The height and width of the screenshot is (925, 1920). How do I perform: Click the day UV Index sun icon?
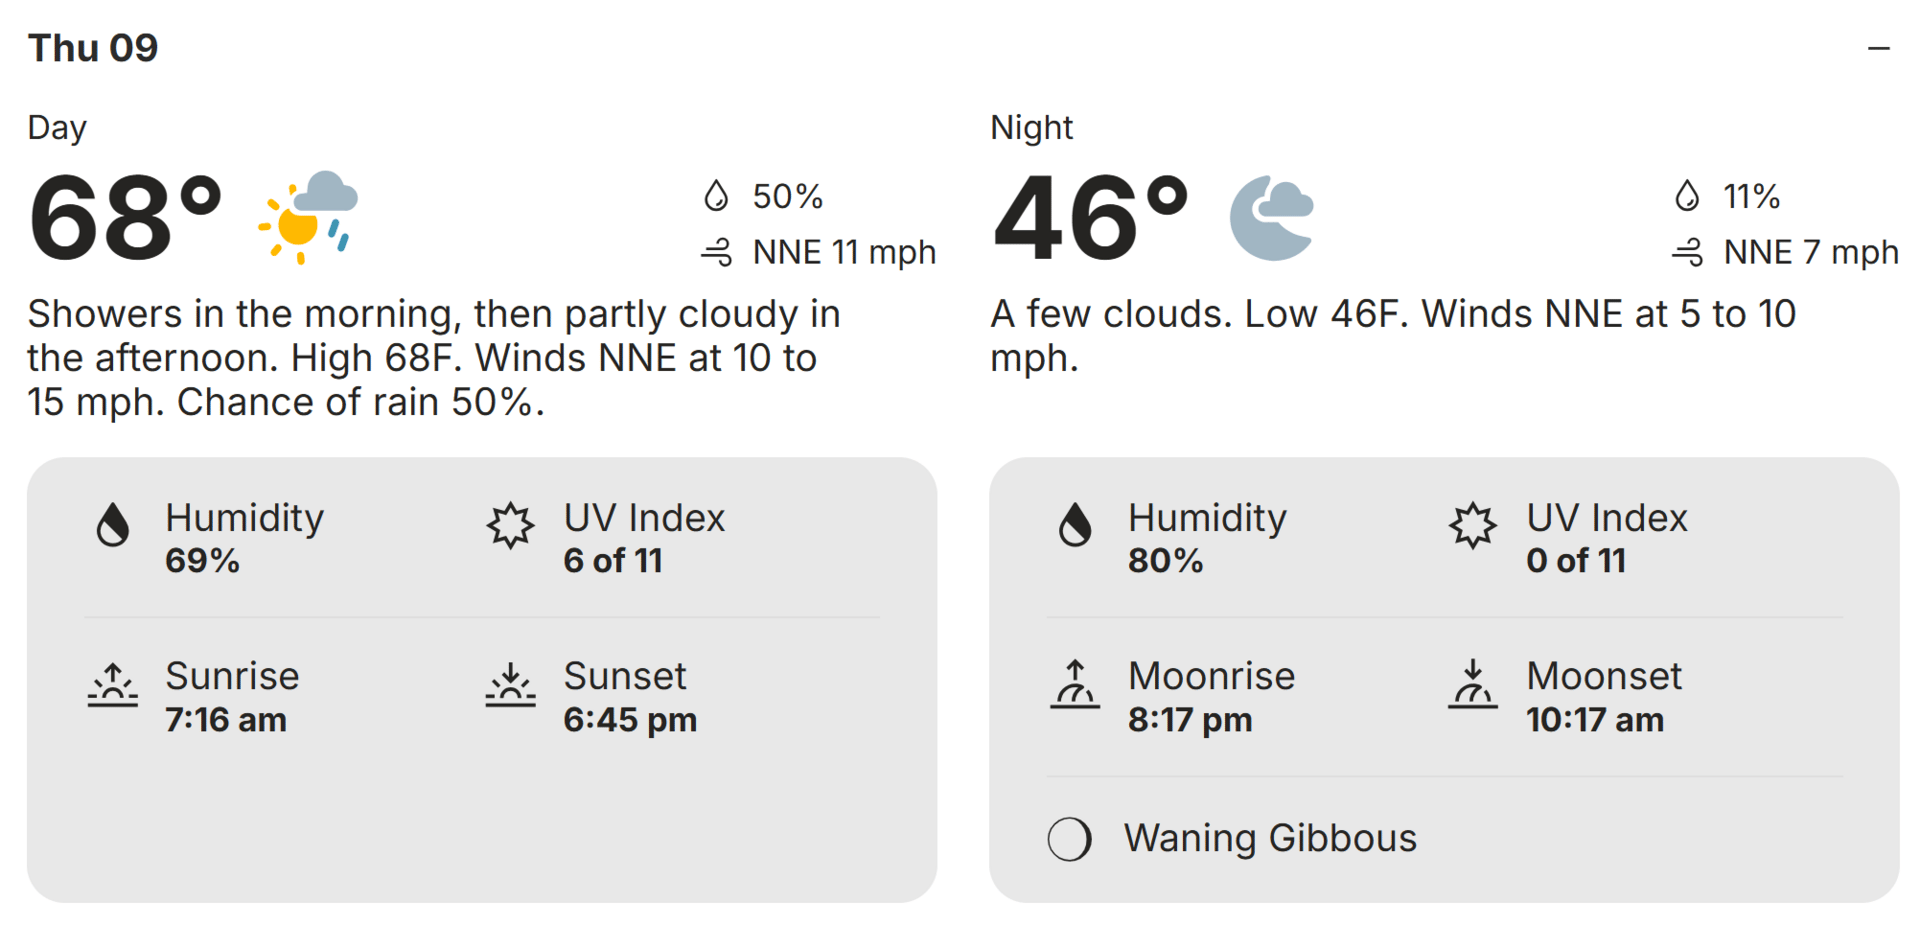click(x=511, y=525)
